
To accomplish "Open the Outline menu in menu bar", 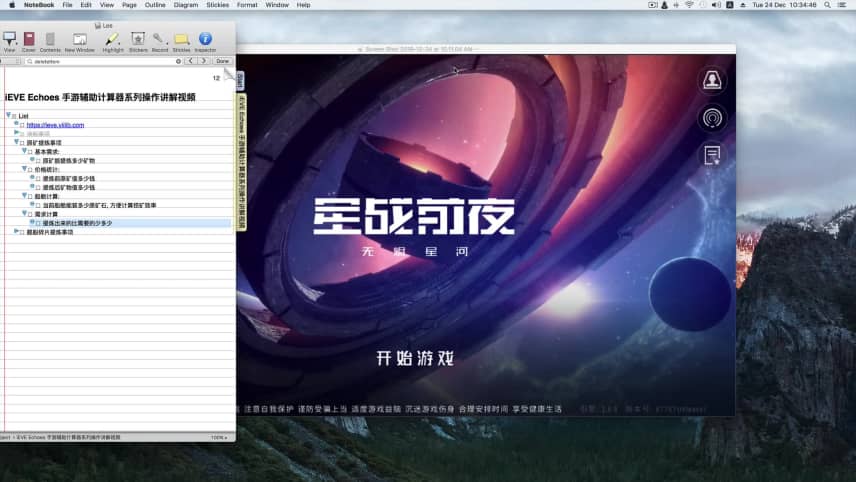I will pyautogui.click(x=155, y=5).
